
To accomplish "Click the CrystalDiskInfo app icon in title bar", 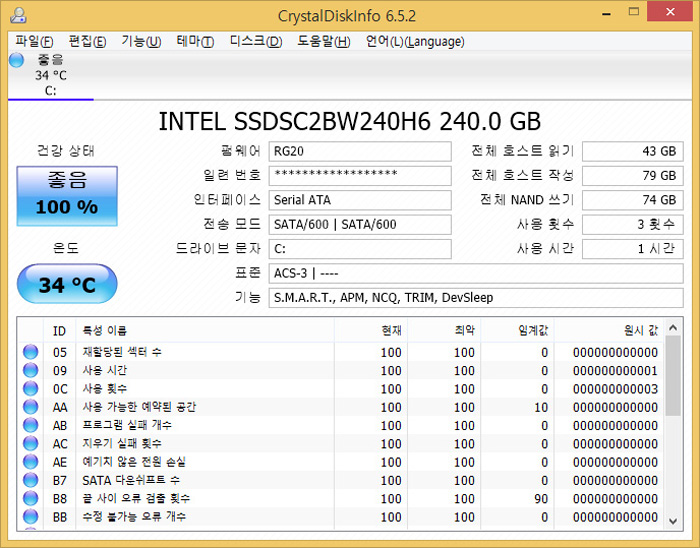I will pos(18,15).
